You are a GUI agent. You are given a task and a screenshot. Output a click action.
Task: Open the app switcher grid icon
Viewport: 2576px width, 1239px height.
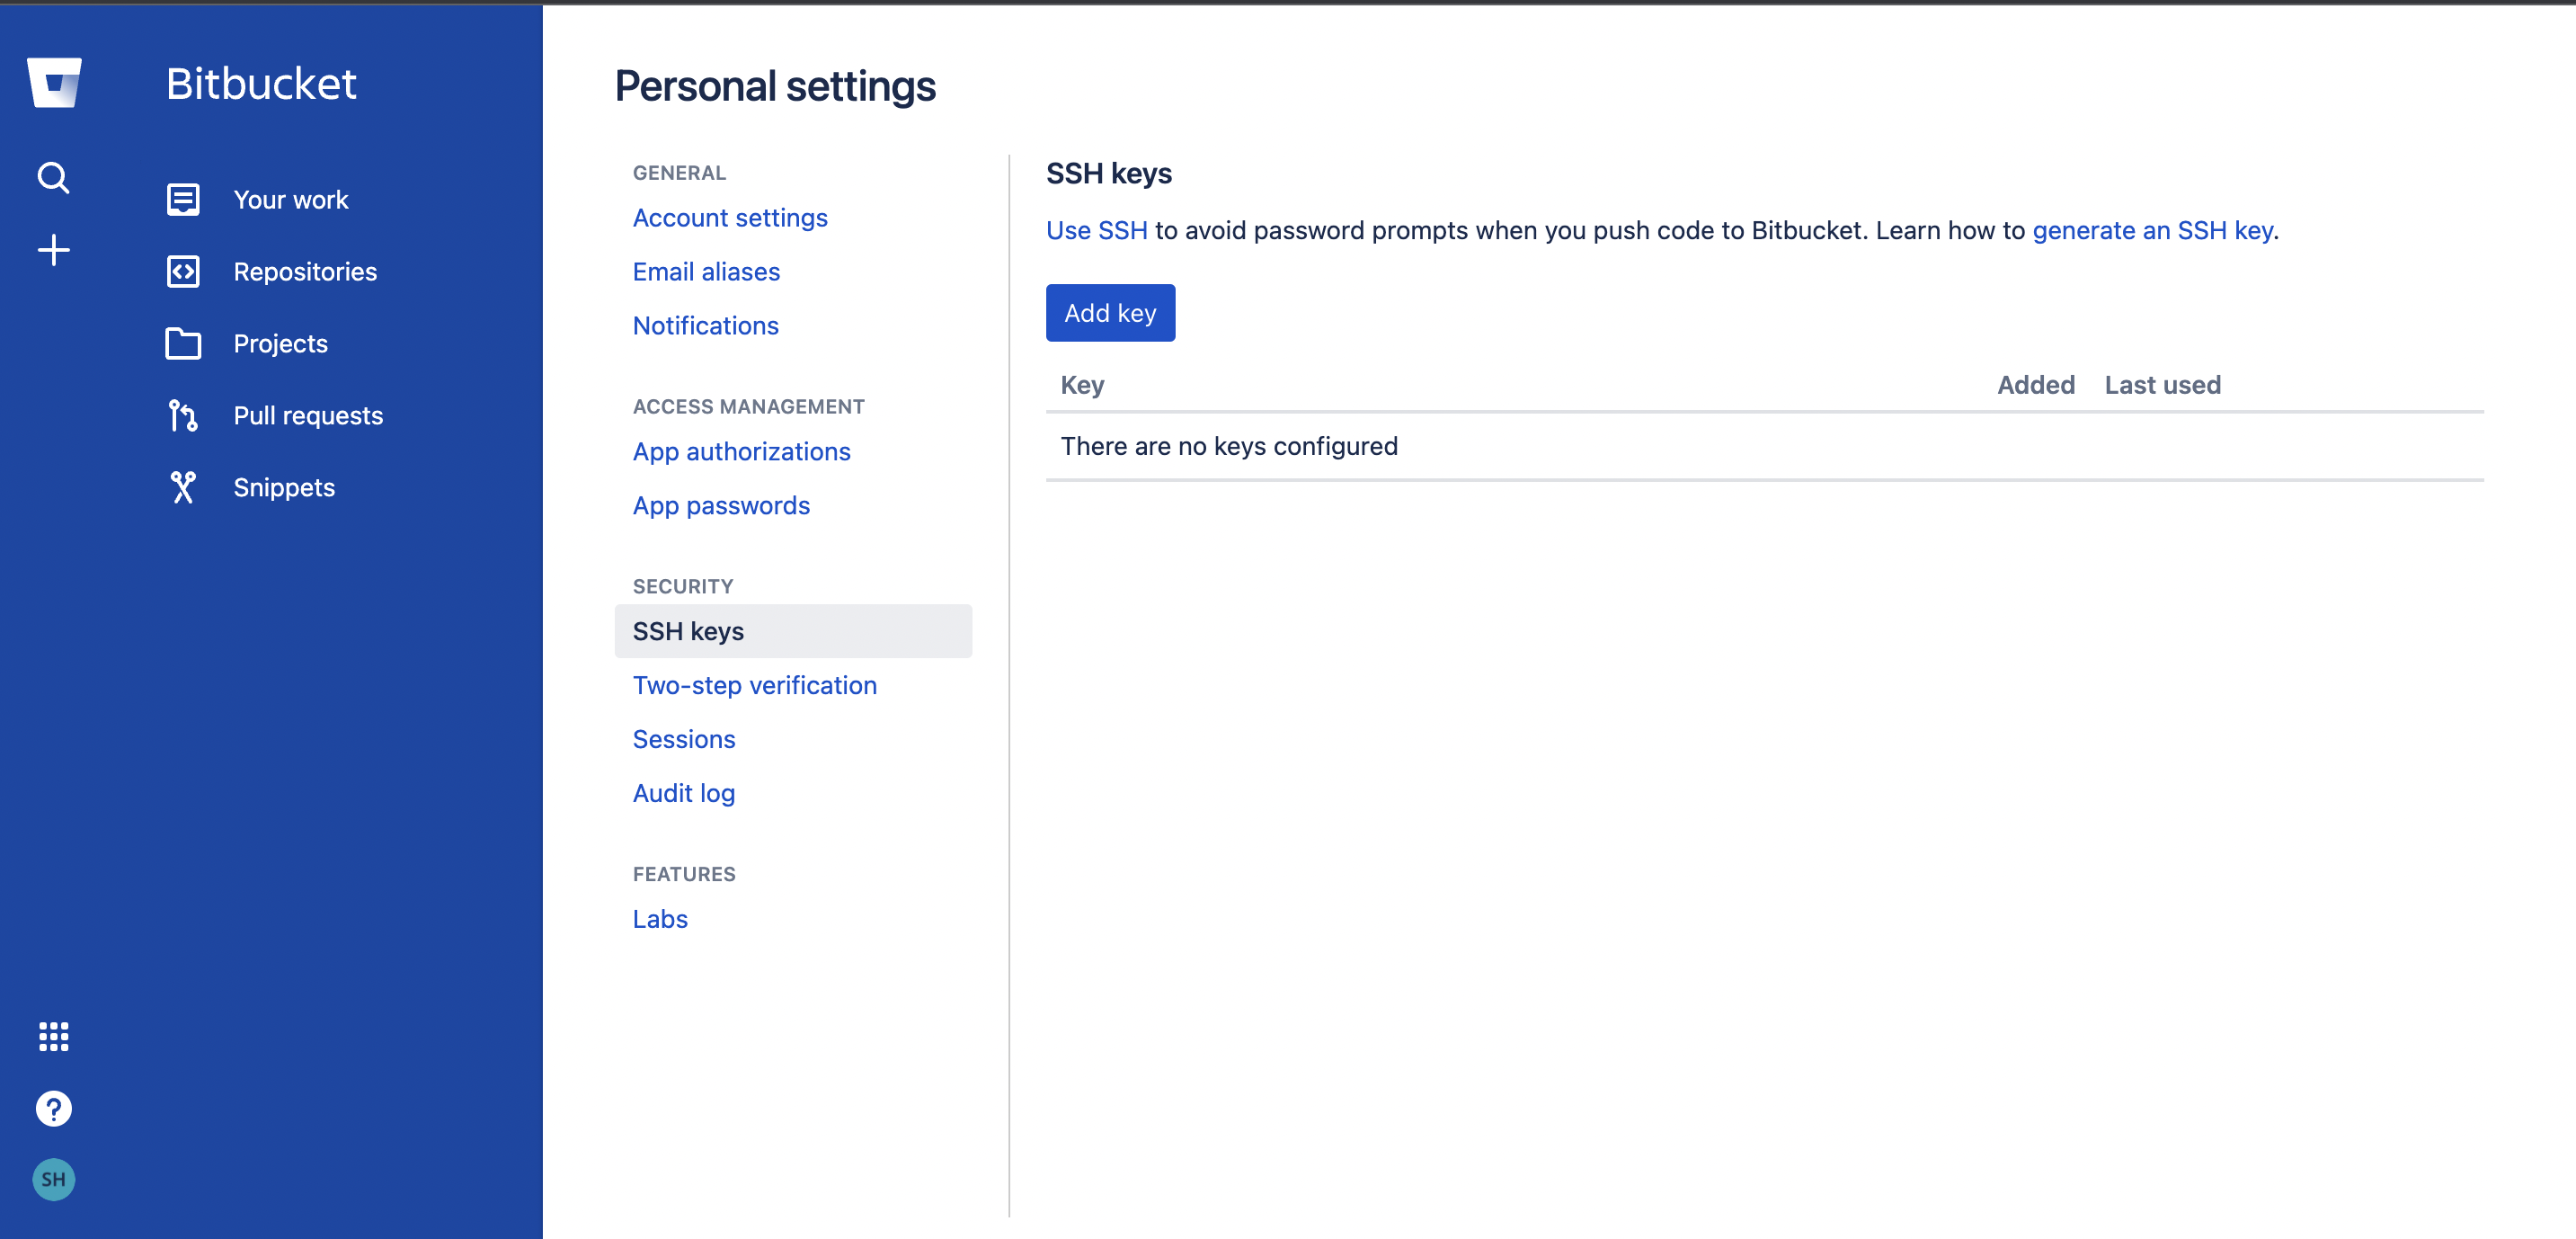pyautogui.click(x=54, y=1037)
